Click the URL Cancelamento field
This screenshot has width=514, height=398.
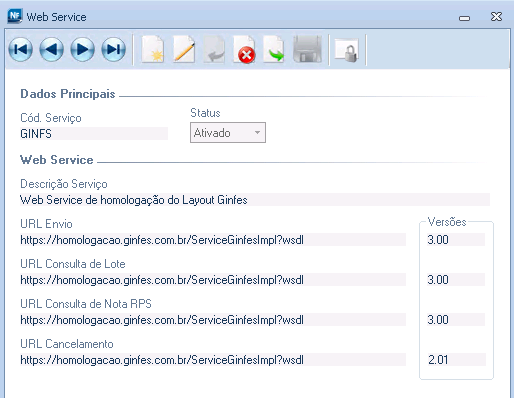pos(213,360)
